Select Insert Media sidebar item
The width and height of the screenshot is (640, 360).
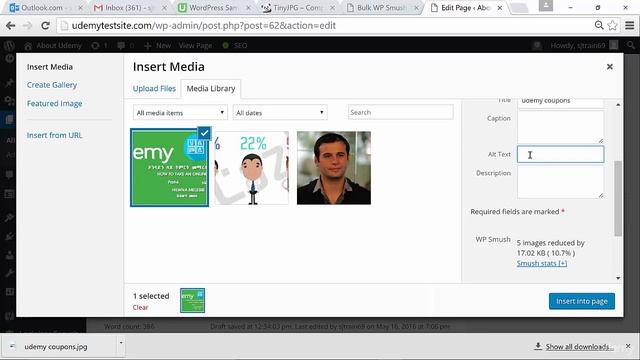50,67
